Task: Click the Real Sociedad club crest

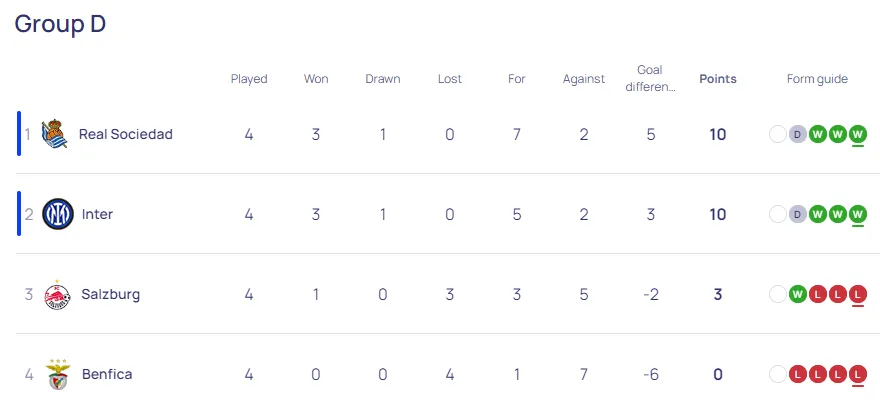Action: click(55, 134)
